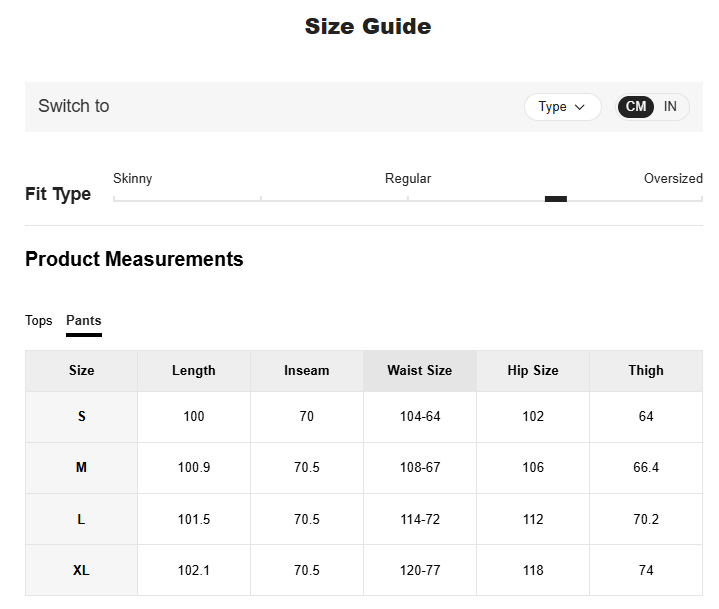Viewport: 719px width, 609px height.
Task: Click the Waist Size column header
Action: coord(420,371)
